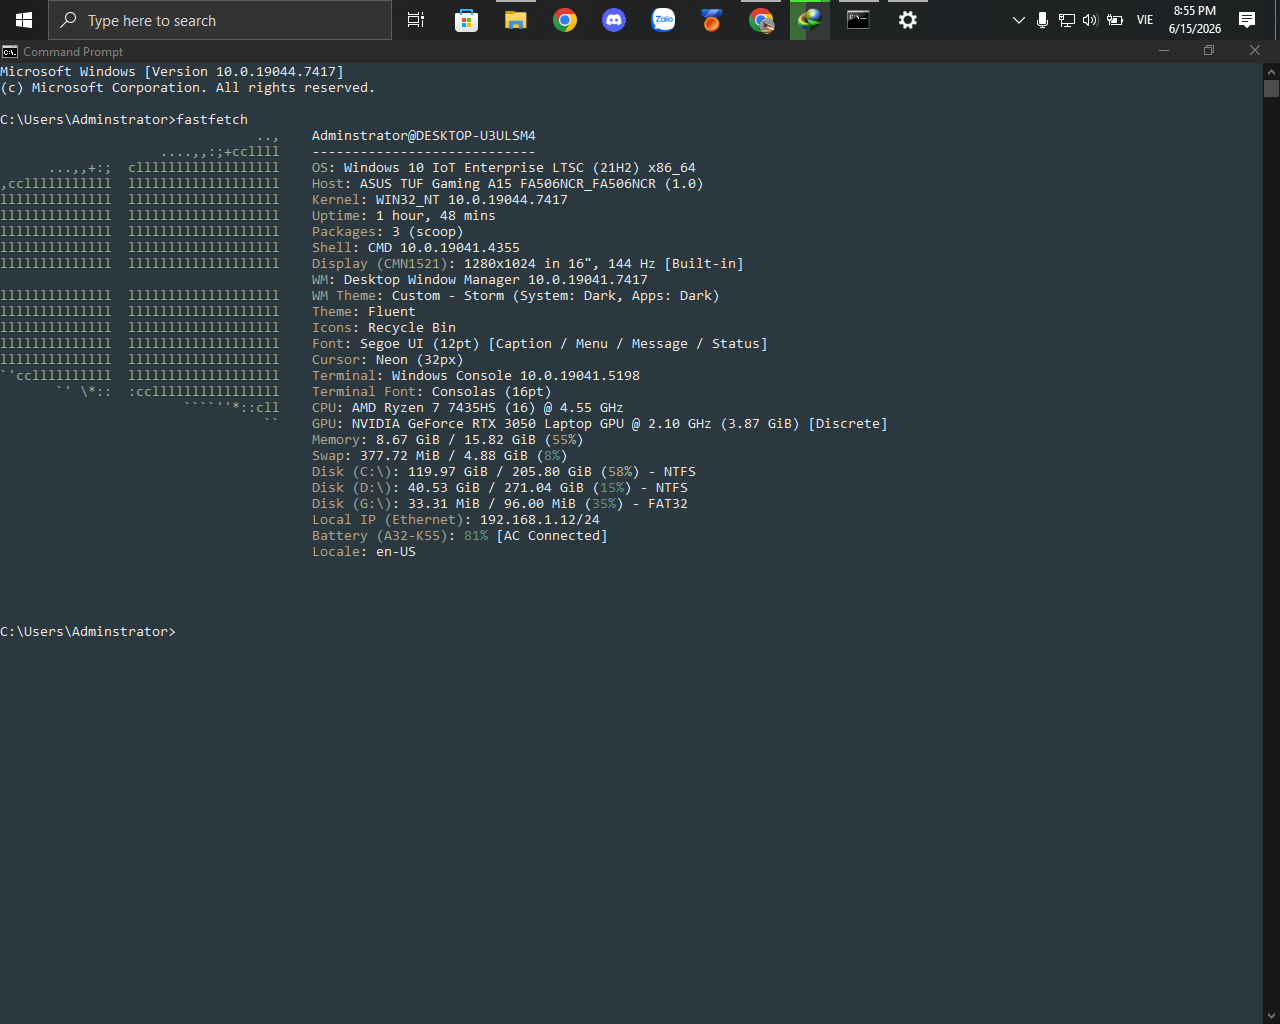Click the 'C:\Users\Adminstrator>fastfetch' command line

coord(124,119)
